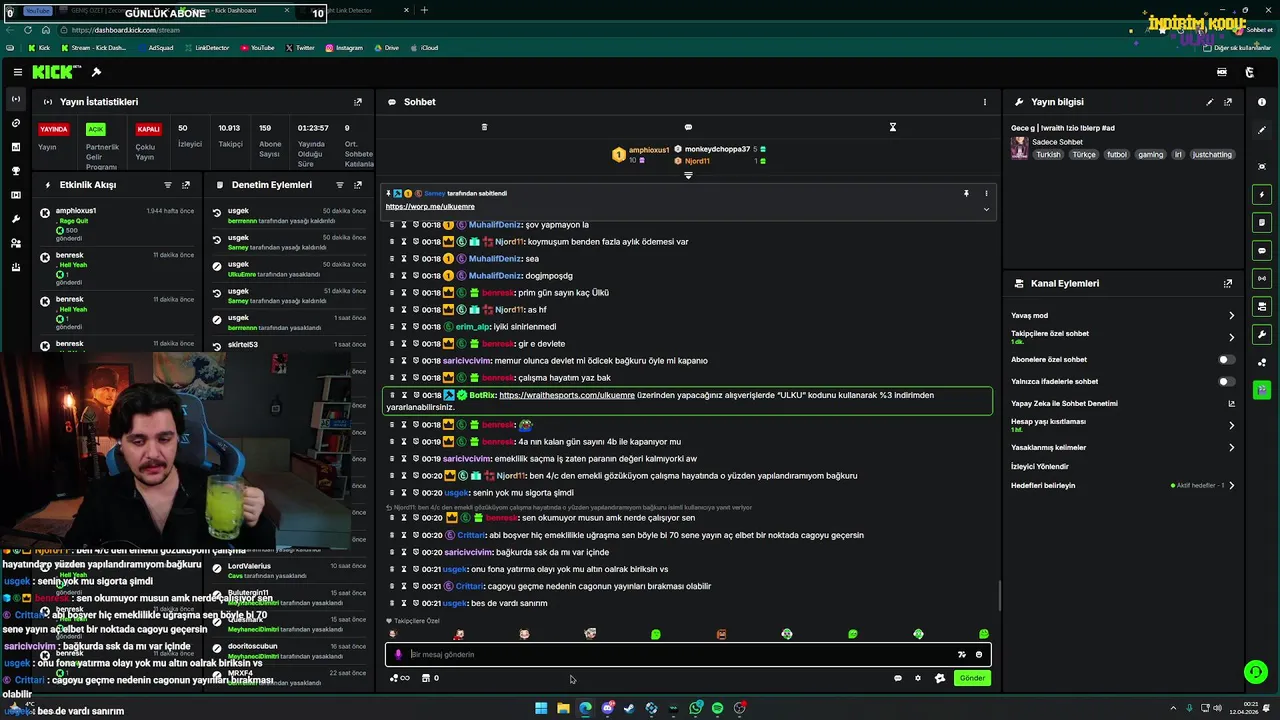
Task: Pop out the Etkinlik Akışı panel
Action: [186, 185]
